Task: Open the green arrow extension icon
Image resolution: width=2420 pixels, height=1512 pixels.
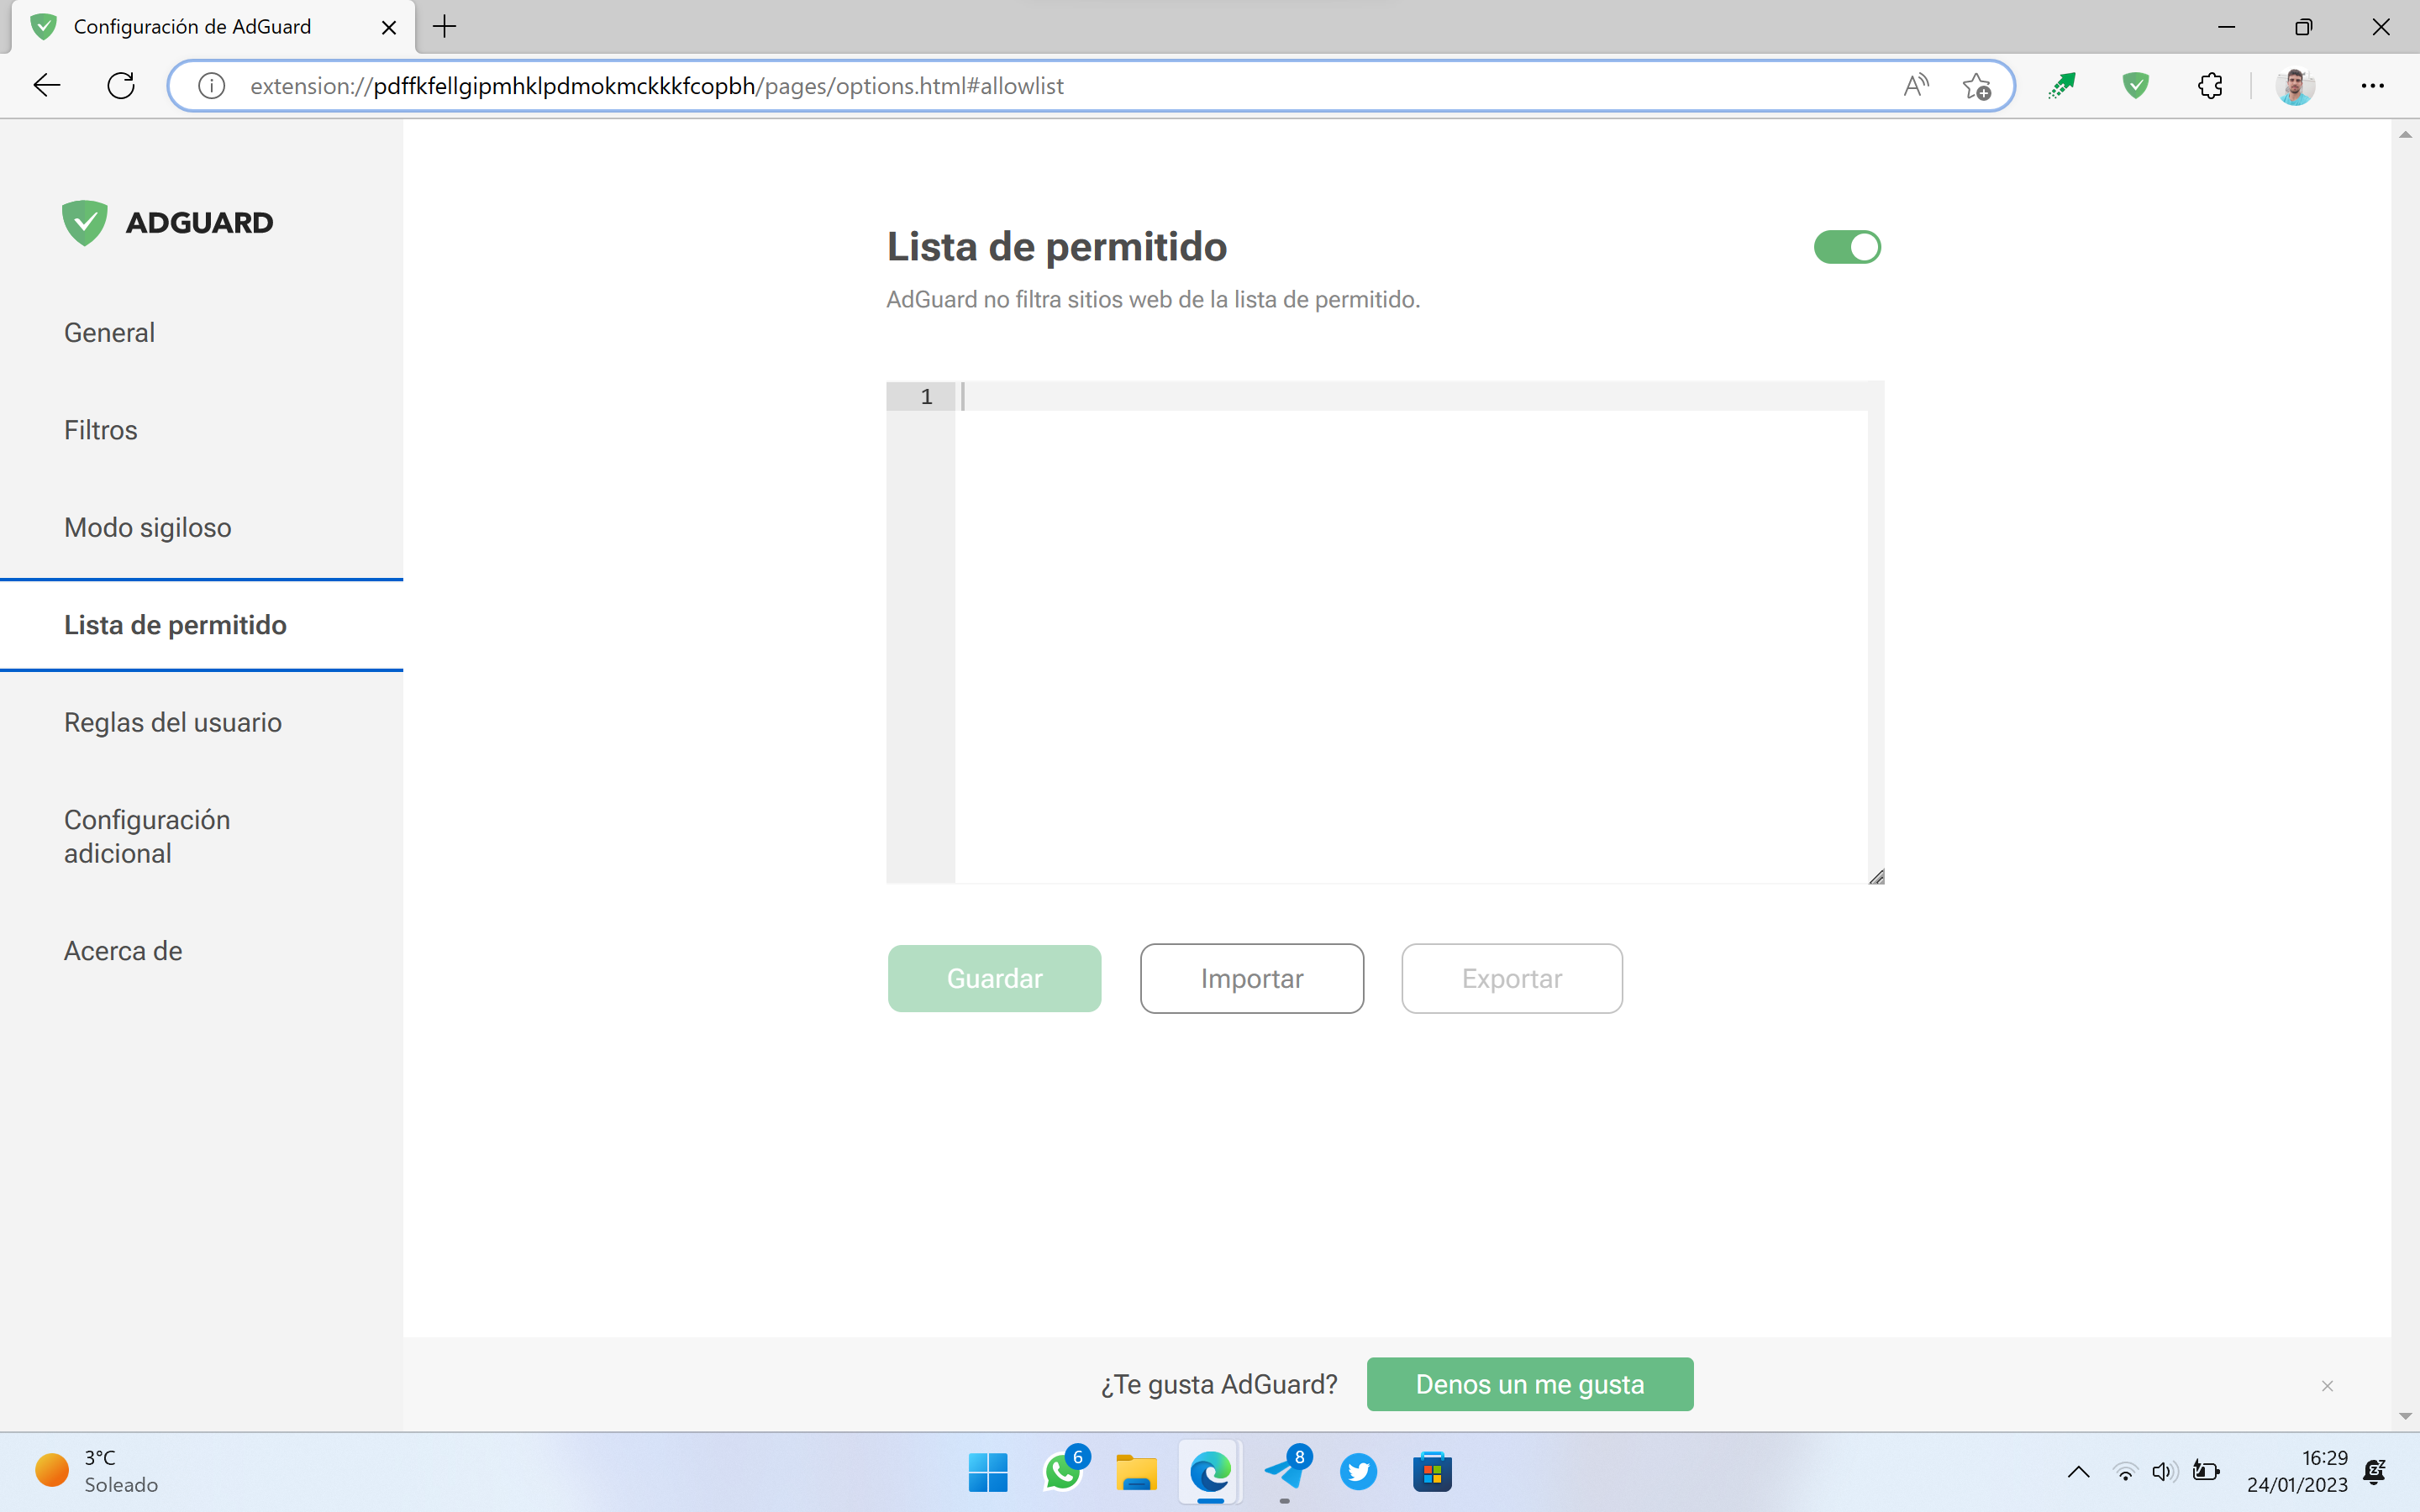Action: click(2062, 86)
